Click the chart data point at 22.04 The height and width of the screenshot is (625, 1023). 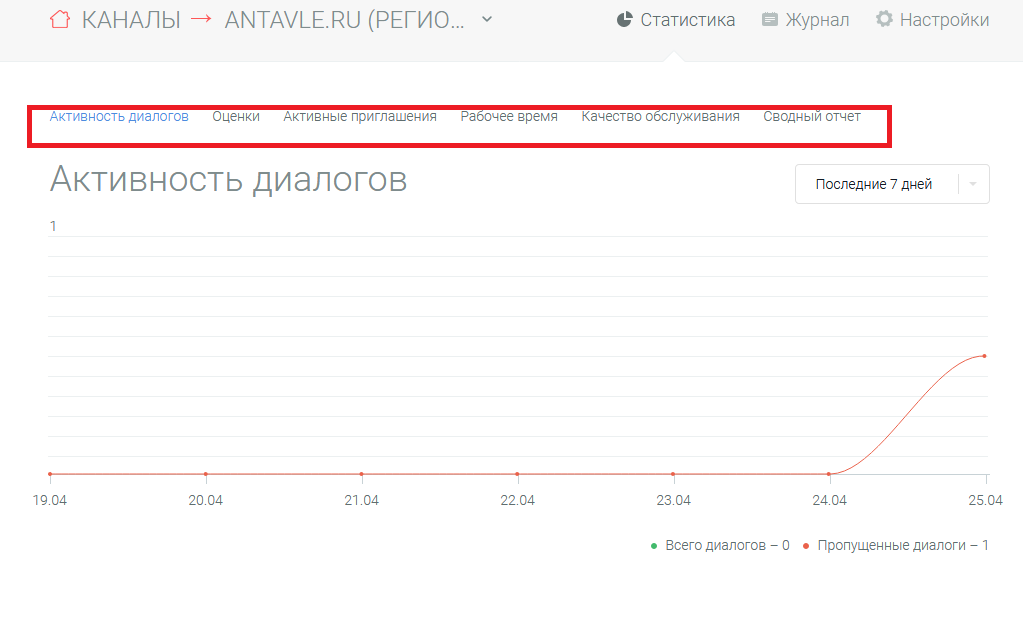tap(517, 474)
